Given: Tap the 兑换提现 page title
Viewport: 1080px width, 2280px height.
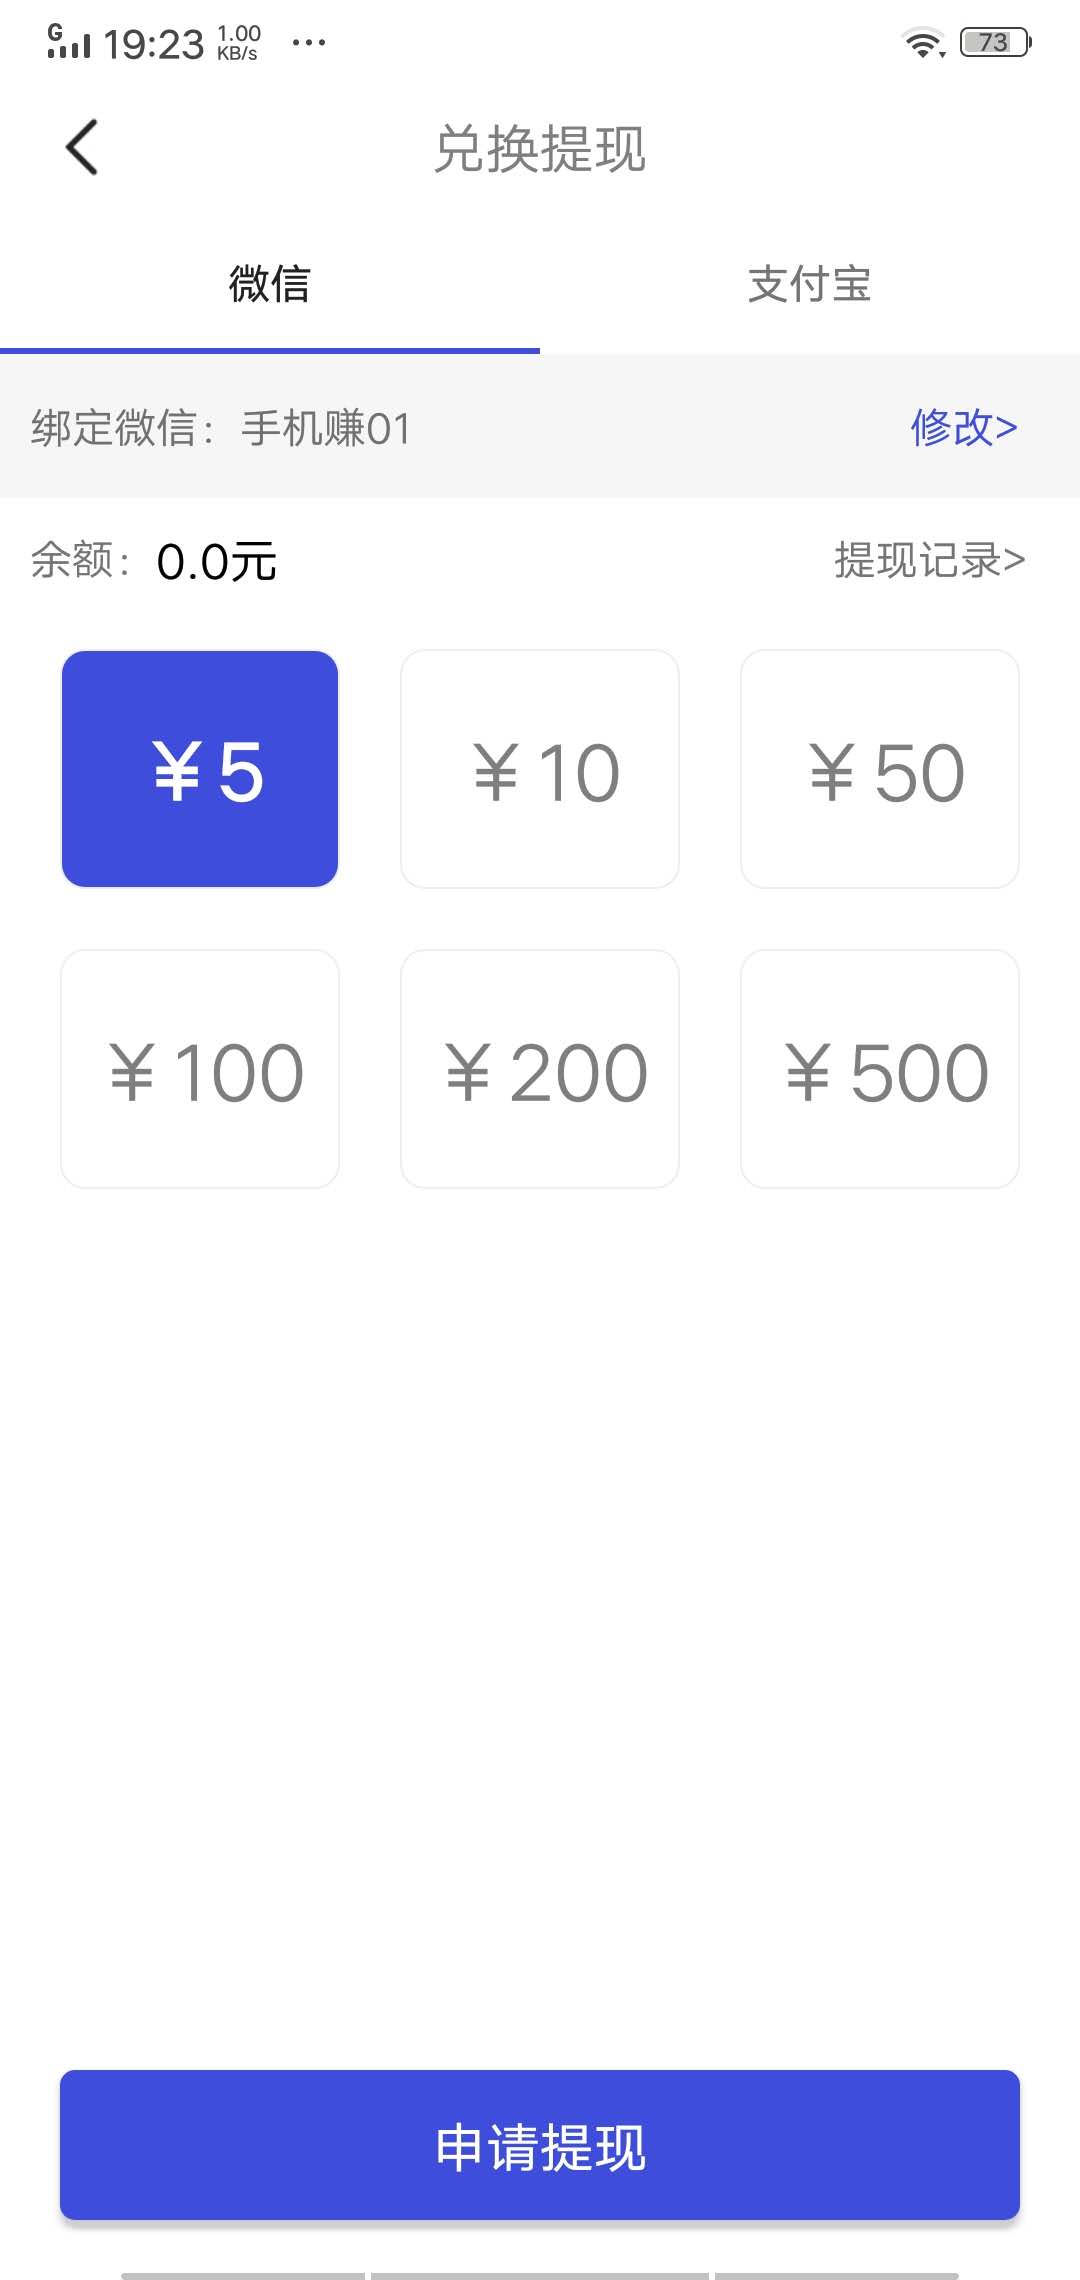Looking at the screenshot, I should 540,150.
